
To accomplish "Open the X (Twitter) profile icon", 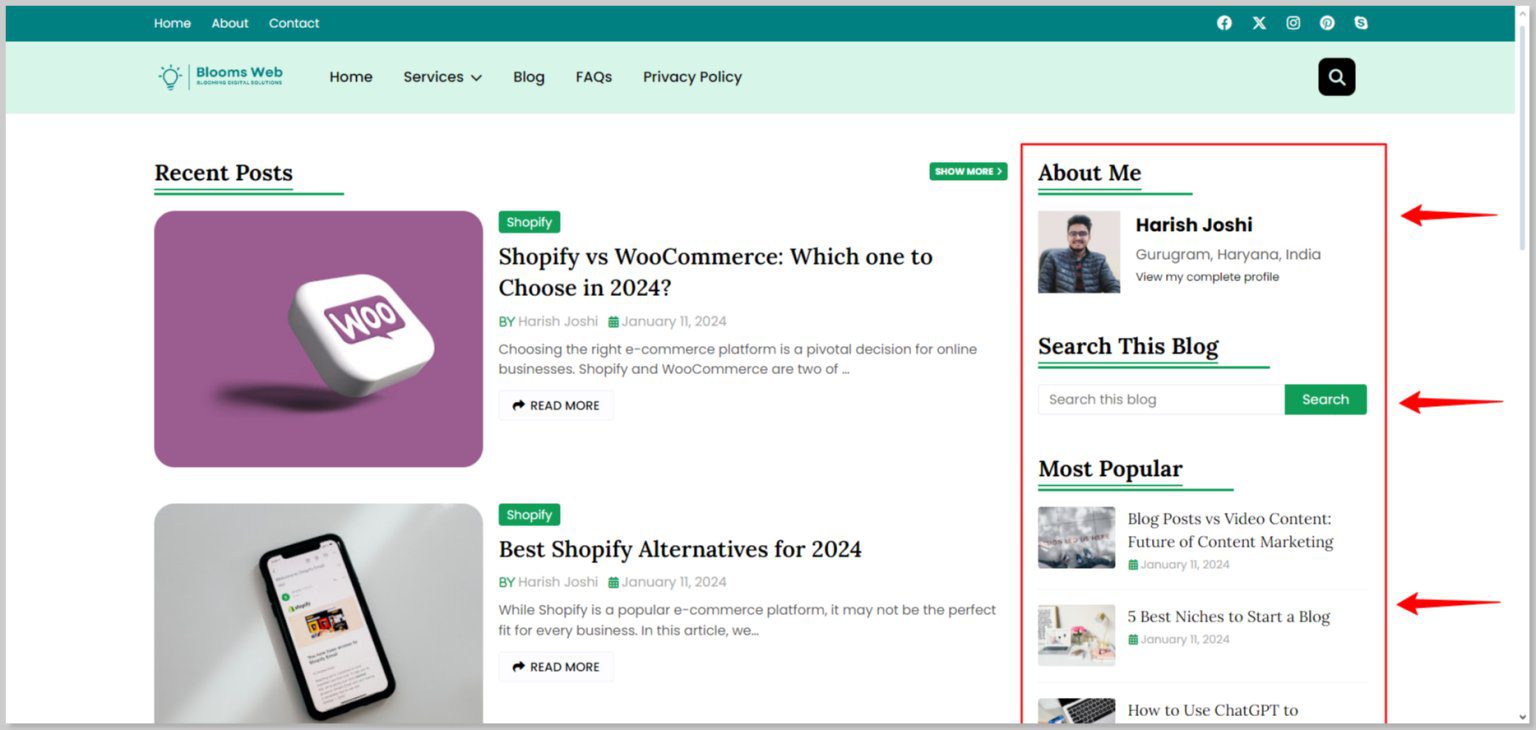I will [x=1258, y=22].
